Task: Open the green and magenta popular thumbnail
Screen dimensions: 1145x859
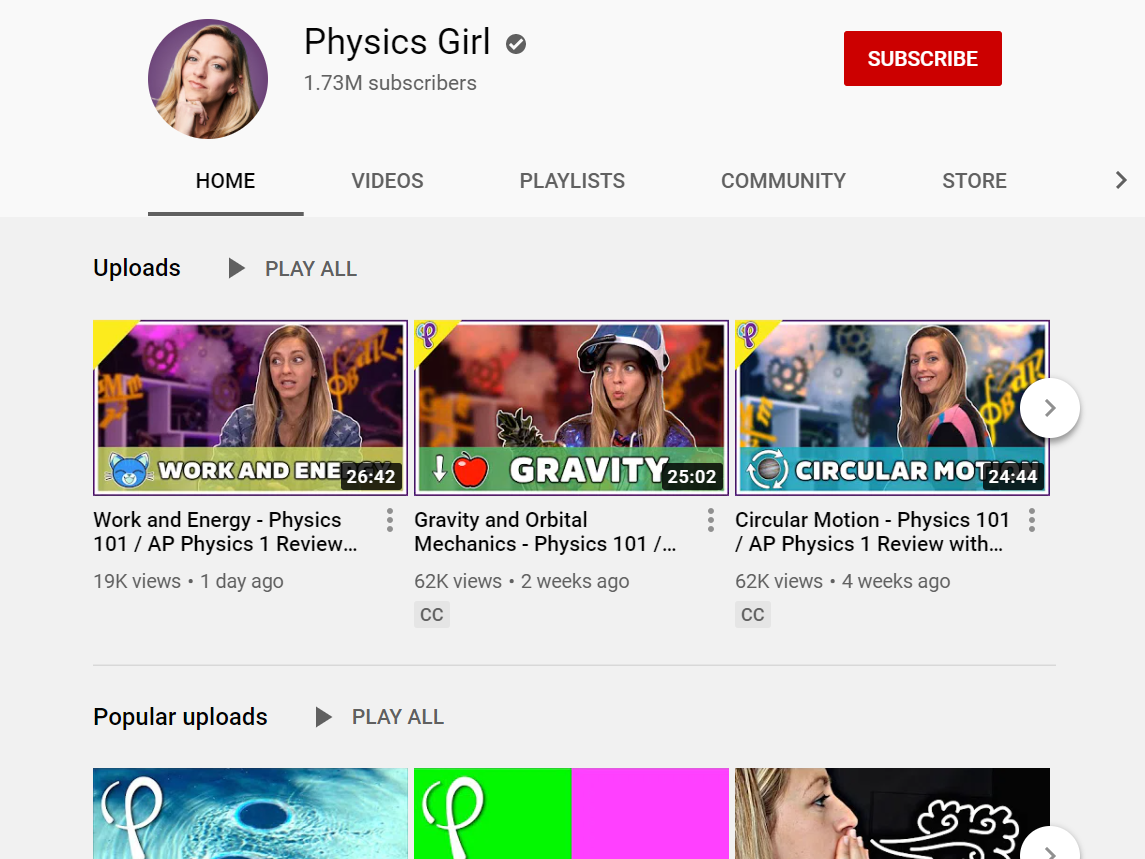Action: click(x=571, y=813)
